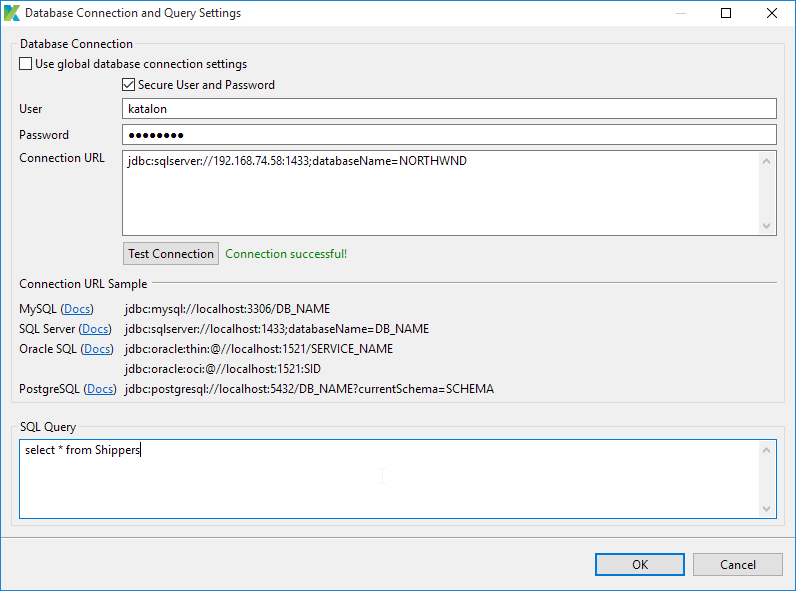Viewport: 796px width, 591px height.
Task: Confirm settings with the OK button
Action: coord(640,565)
